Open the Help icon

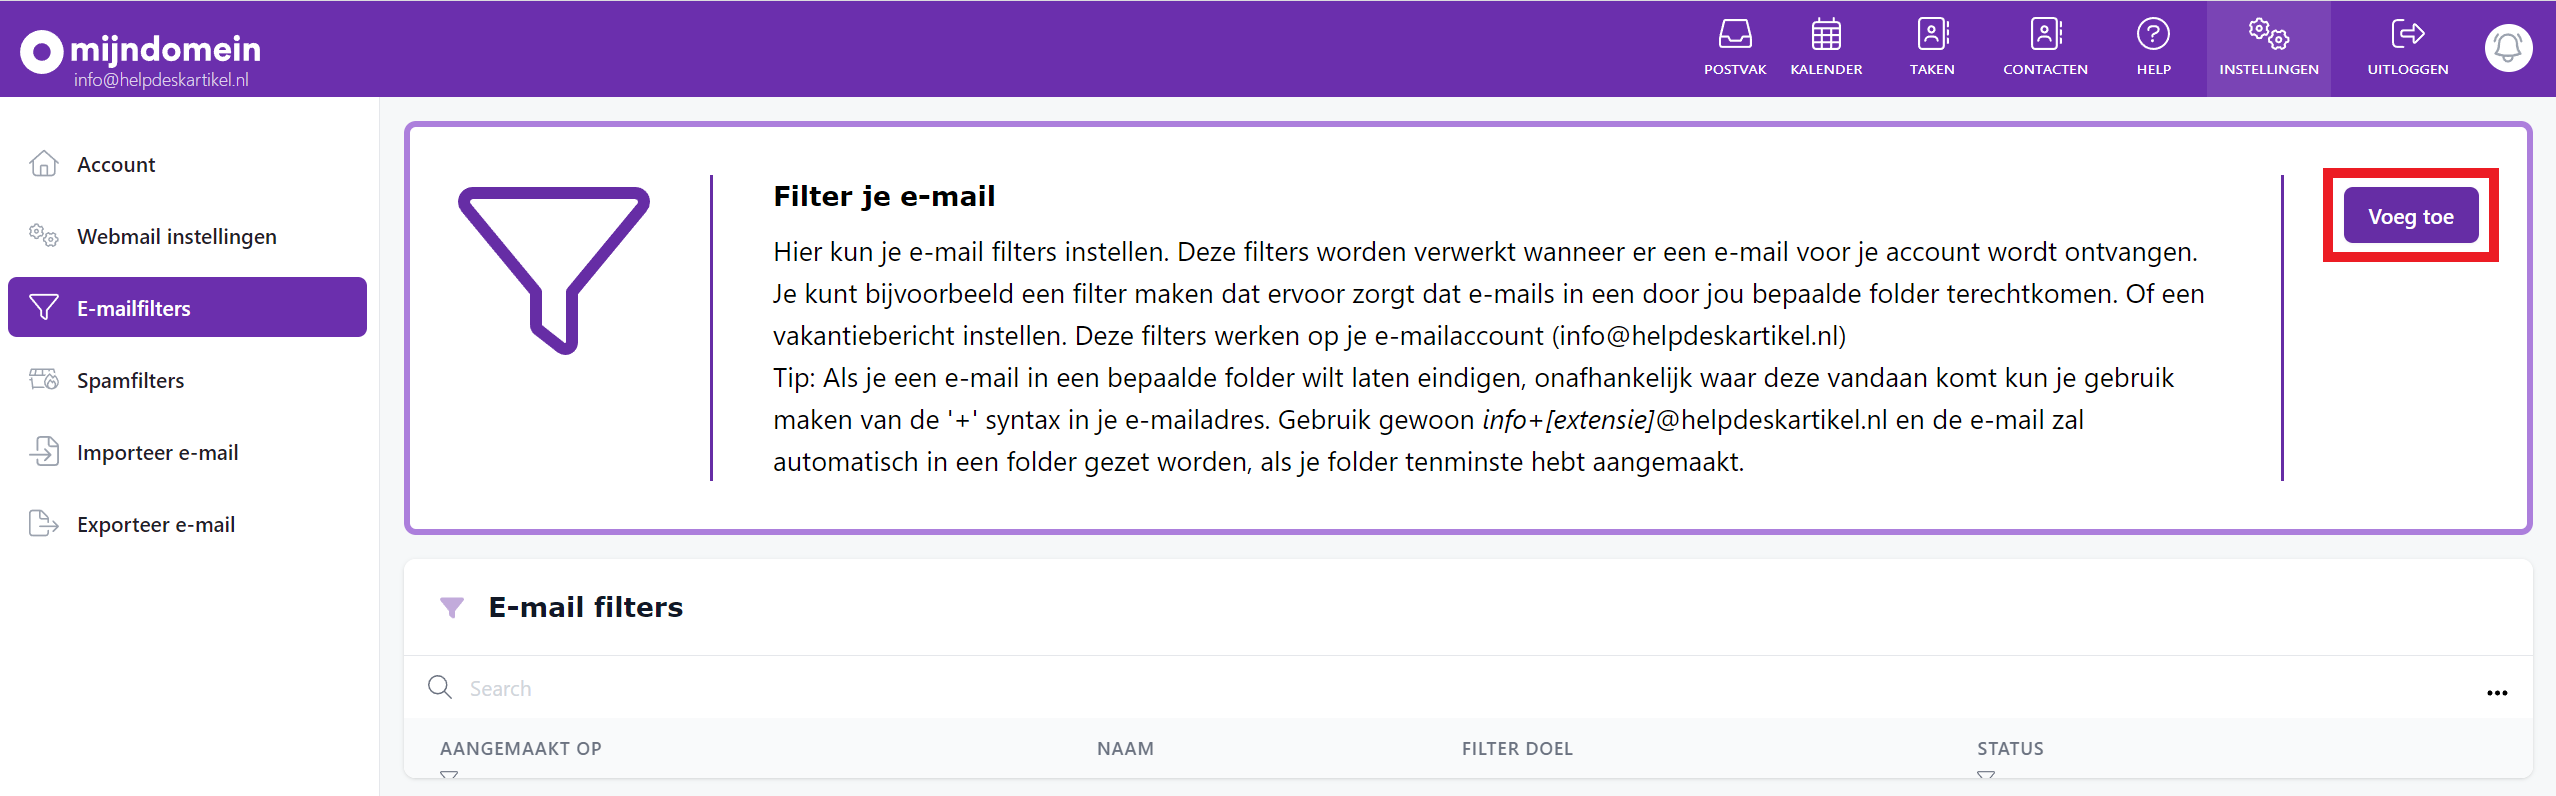2154,33
